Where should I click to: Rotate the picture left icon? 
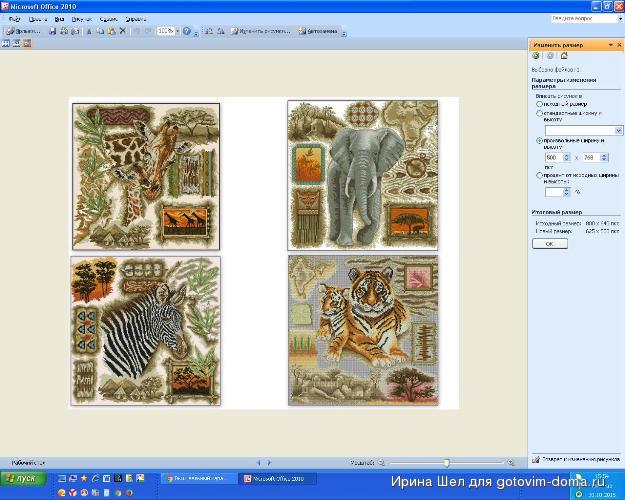(209, 31)
